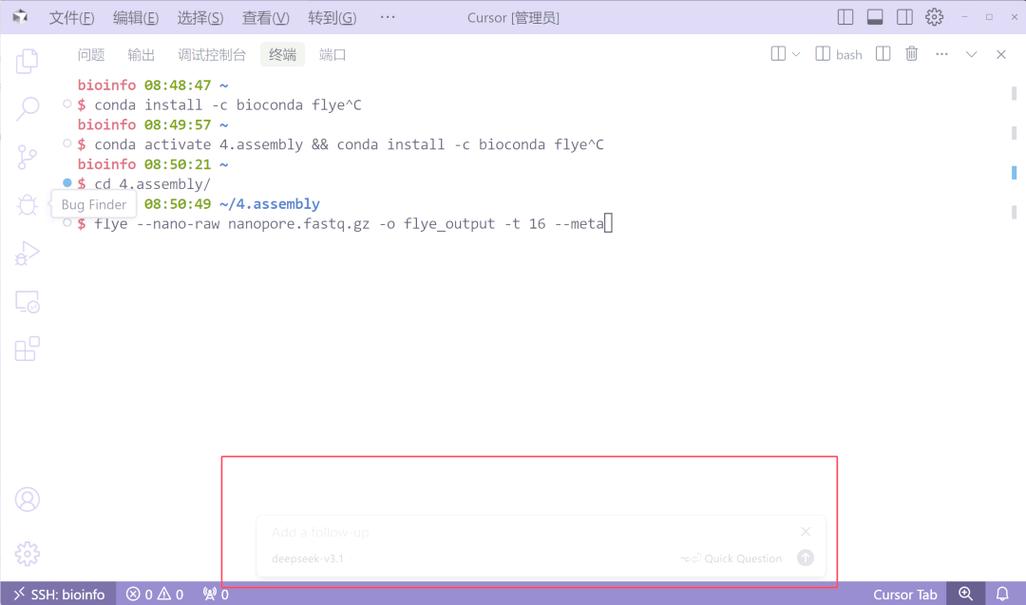Open the deepseek-v3.1 model selector
The image size is (1026, 605).
pos(307,558)
